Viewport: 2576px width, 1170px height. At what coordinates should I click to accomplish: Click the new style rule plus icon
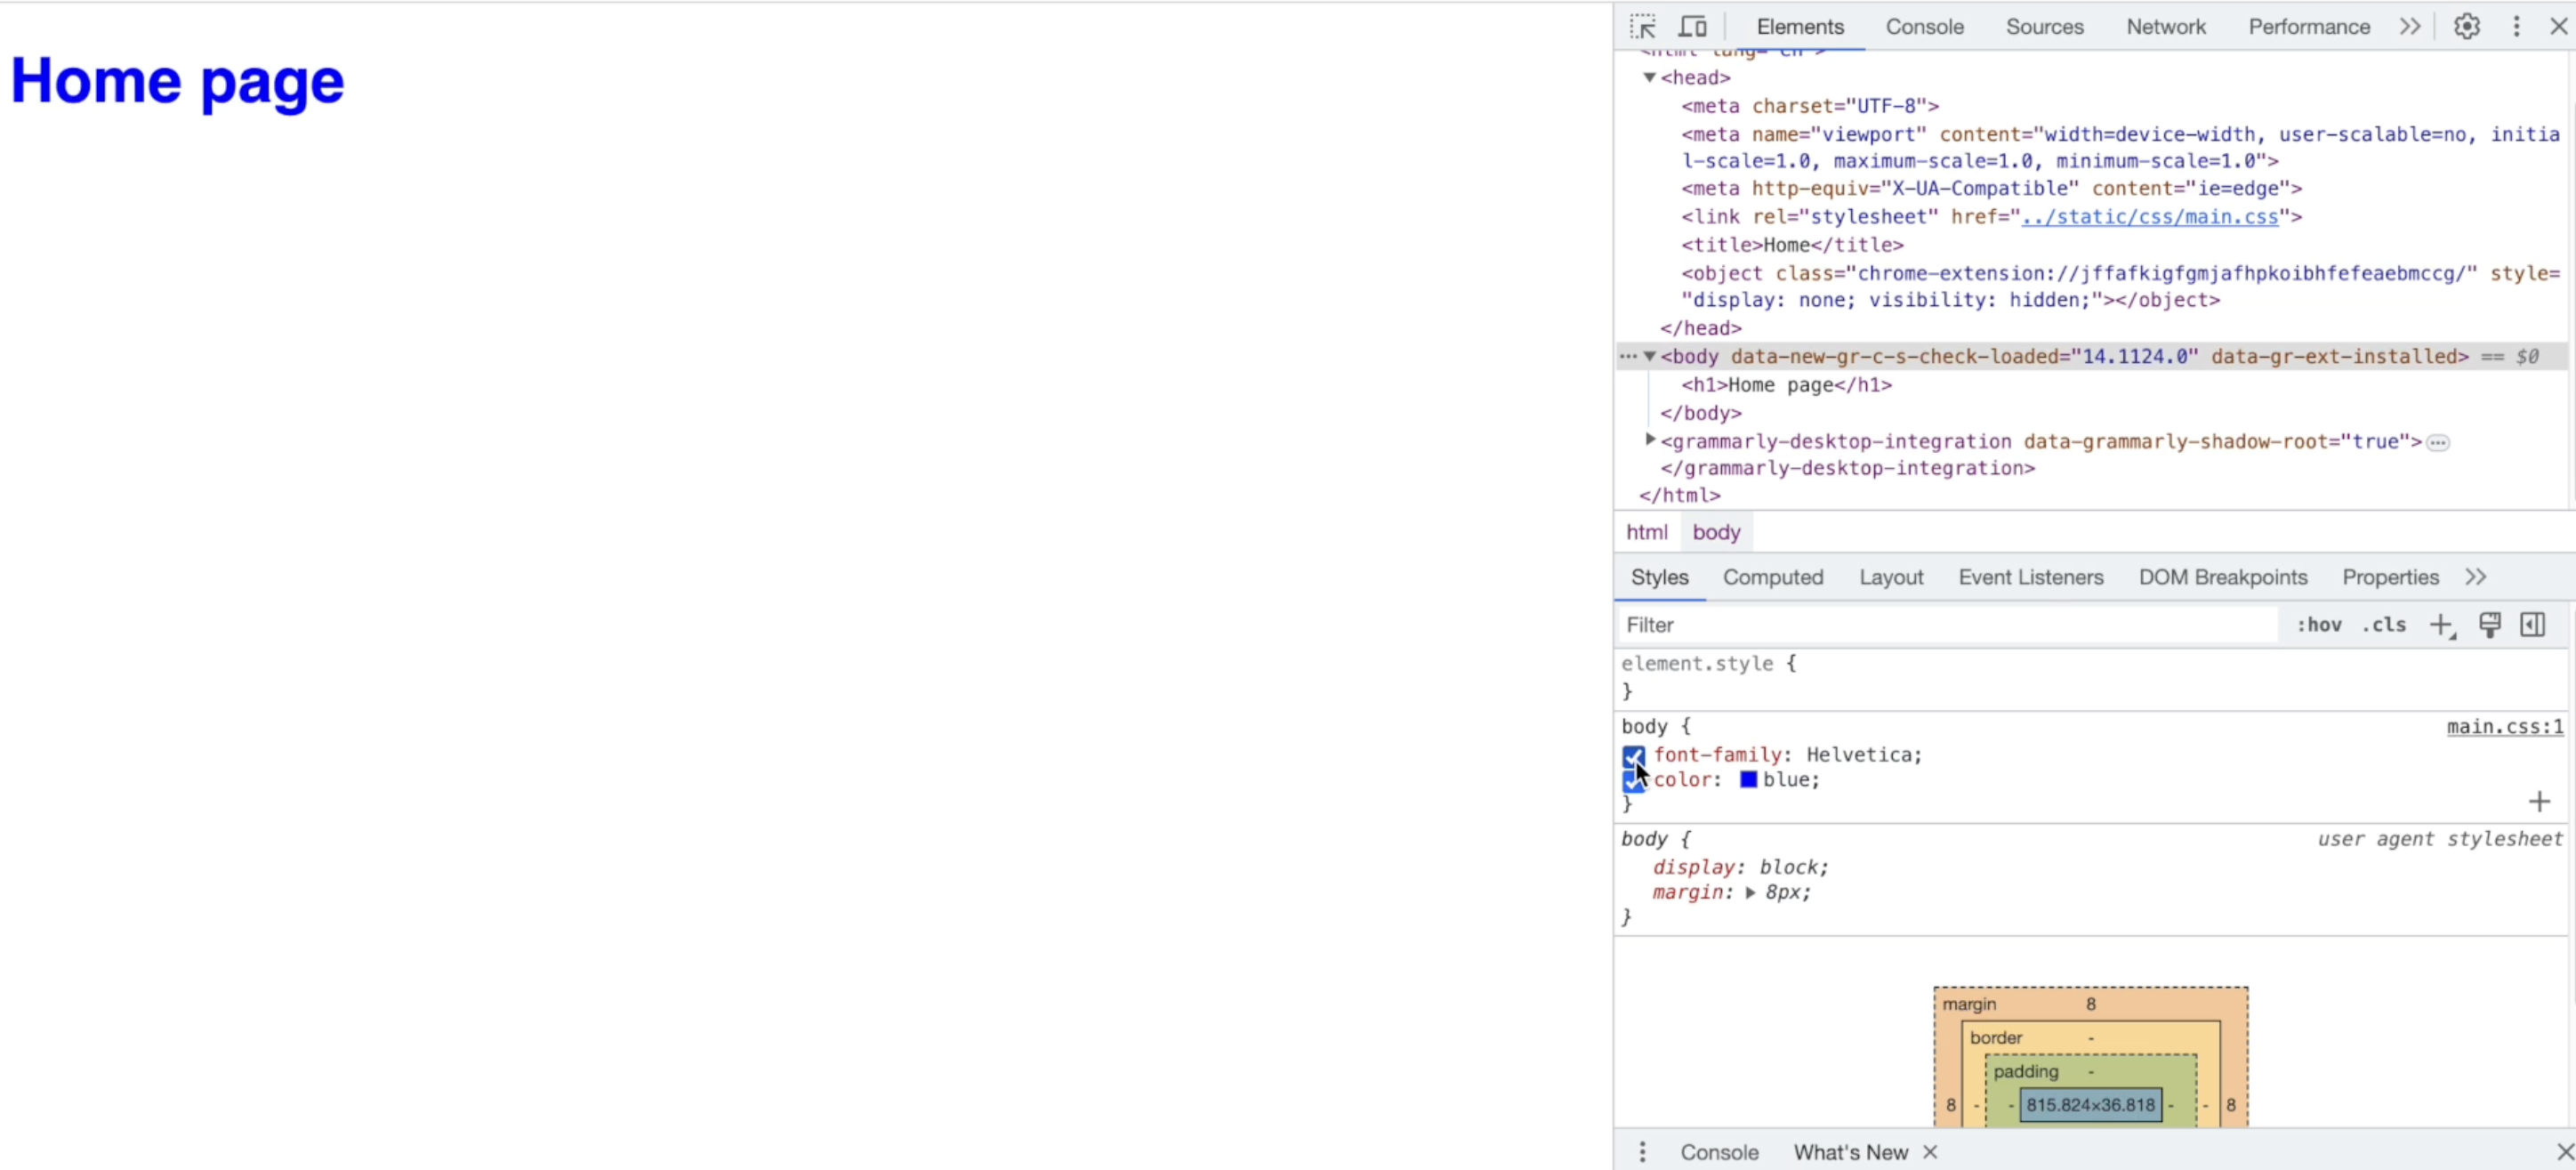click(2441, 625)
